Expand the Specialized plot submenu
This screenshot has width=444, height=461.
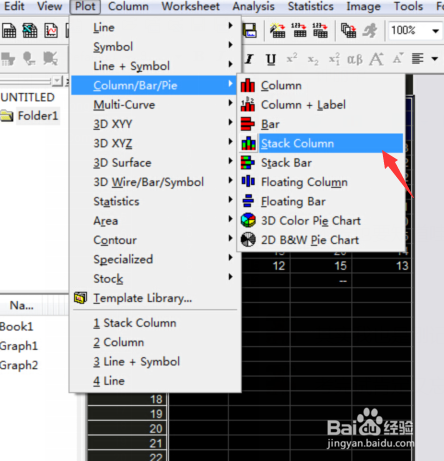(156, 259)
